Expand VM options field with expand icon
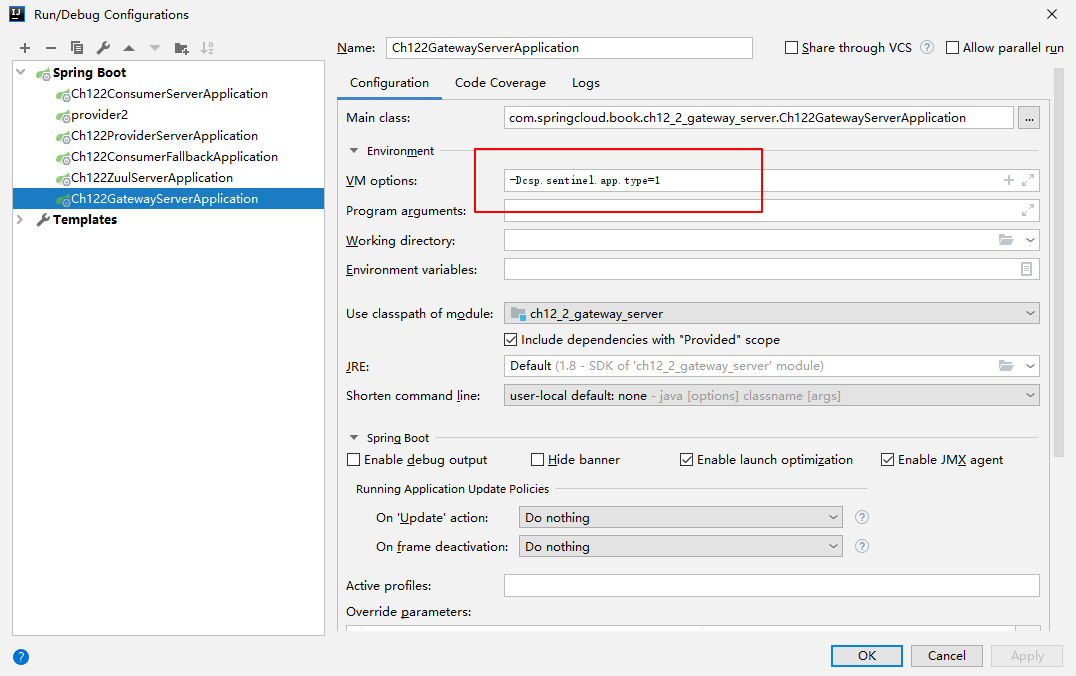The height and width of the screenshot is (676, 1076). pos(1027,180)
